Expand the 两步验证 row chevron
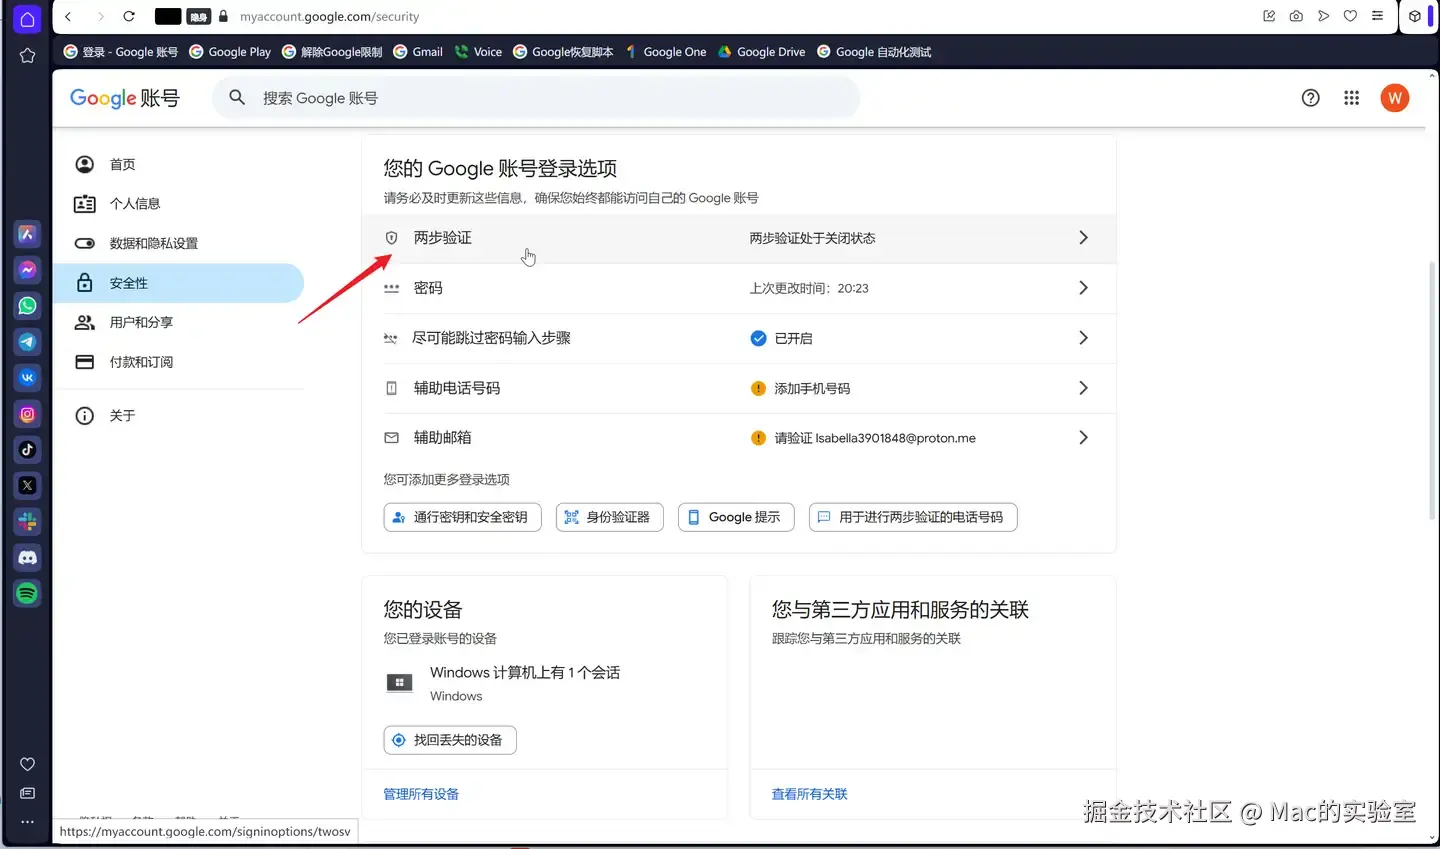This screenshot has width=1440, height=849. tap(1083, 238)
